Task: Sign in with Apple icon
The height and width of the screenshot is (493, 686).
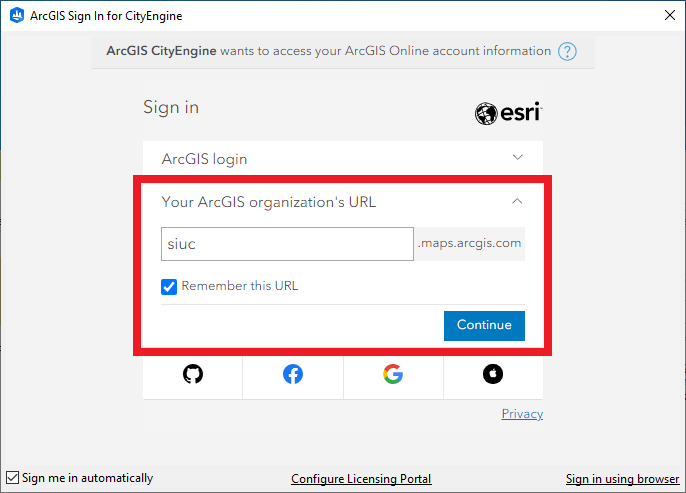Action: [x=493, y=374]
